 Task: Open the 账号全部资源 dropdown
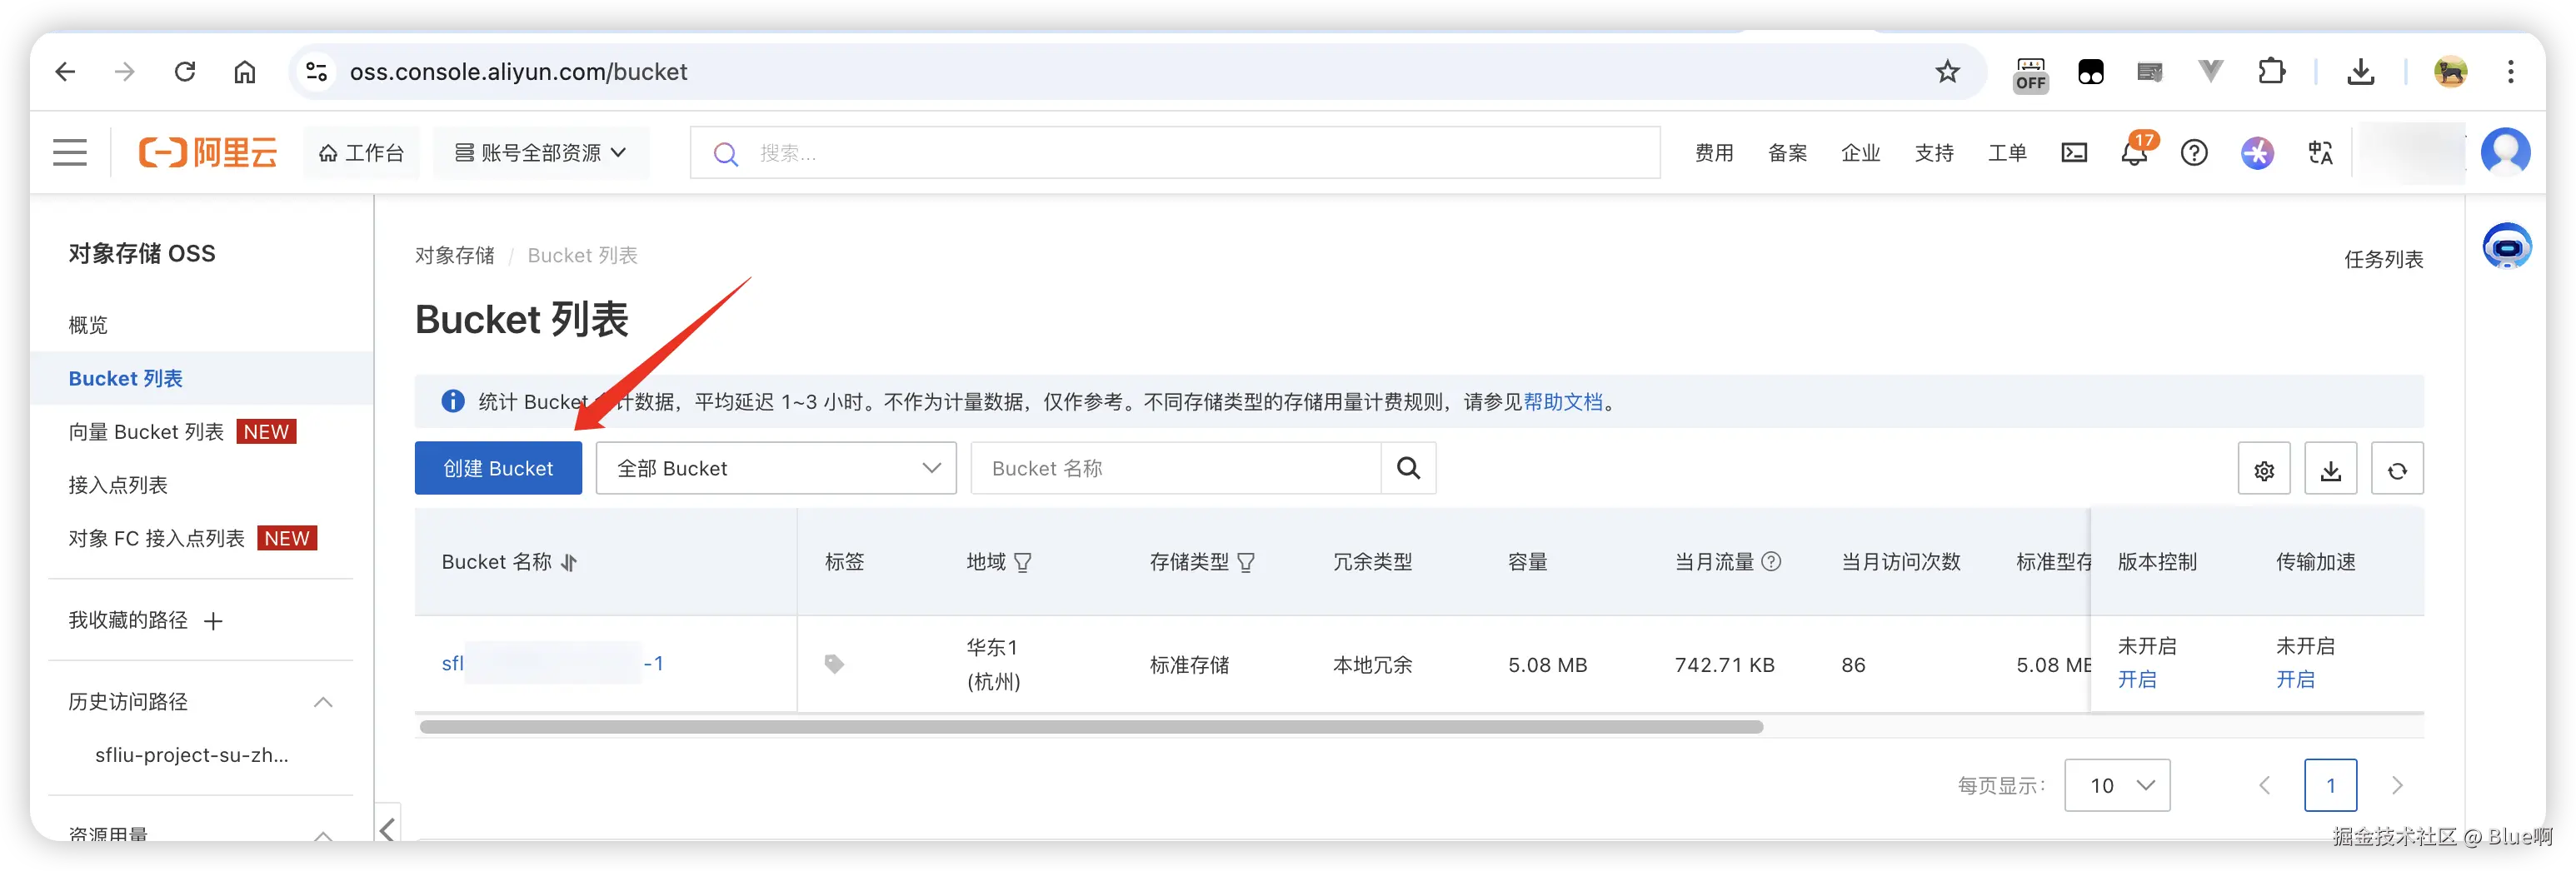pos(540,153)
